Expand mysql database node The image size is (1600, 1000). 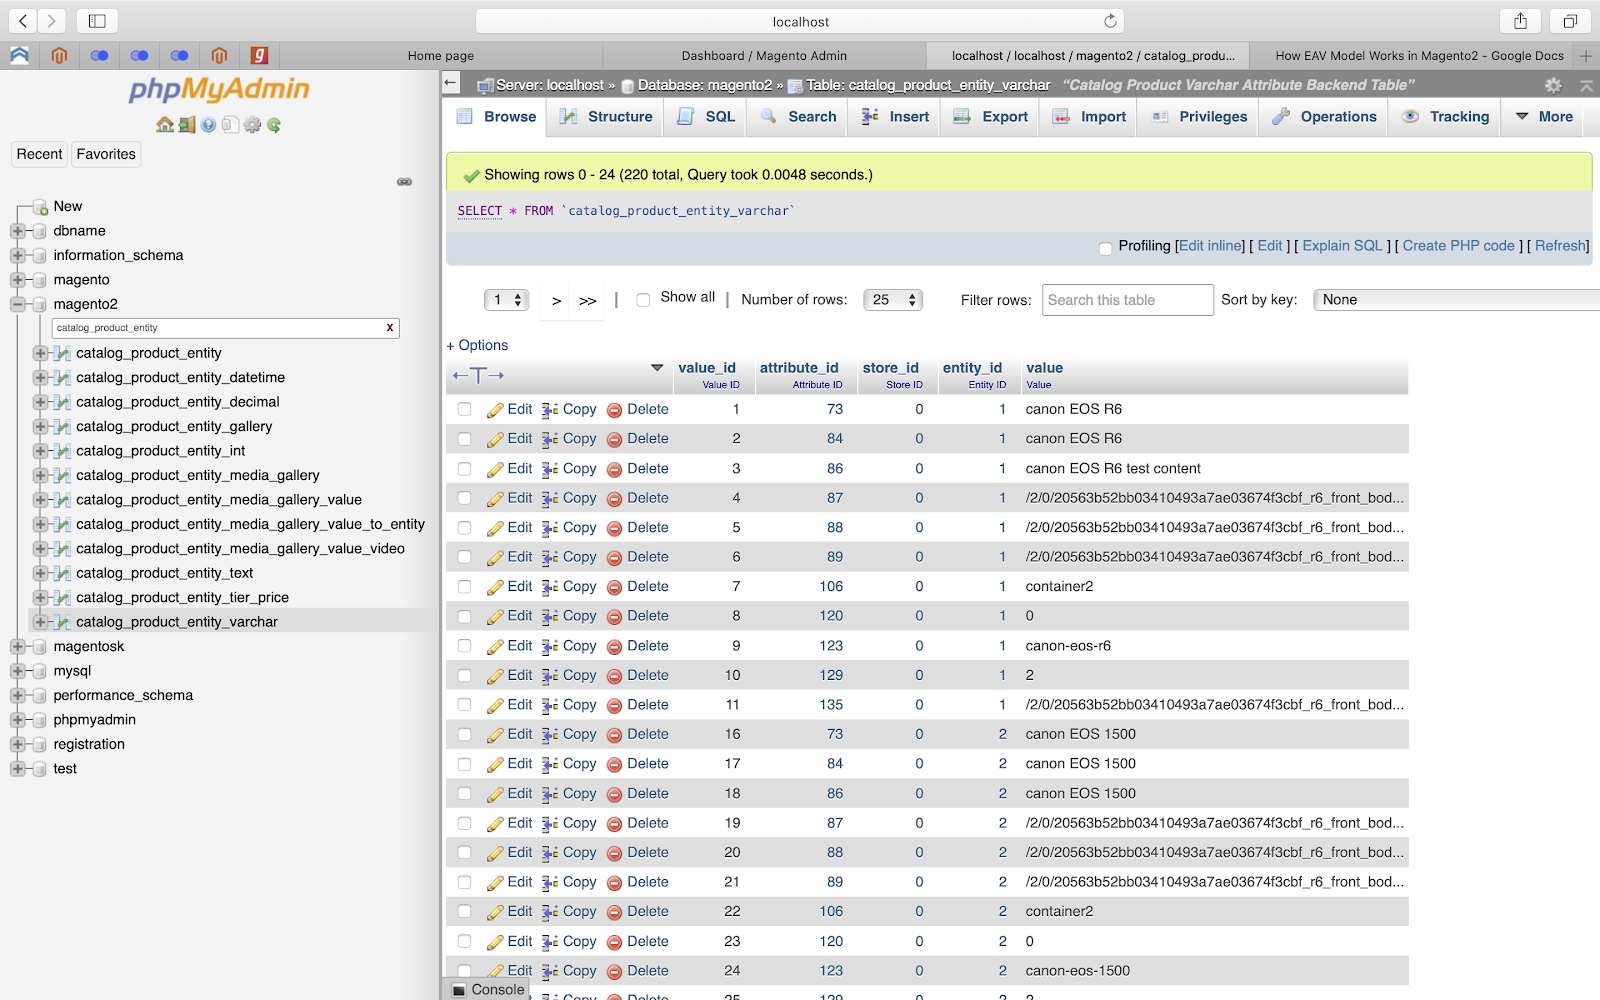coord(17,671)
